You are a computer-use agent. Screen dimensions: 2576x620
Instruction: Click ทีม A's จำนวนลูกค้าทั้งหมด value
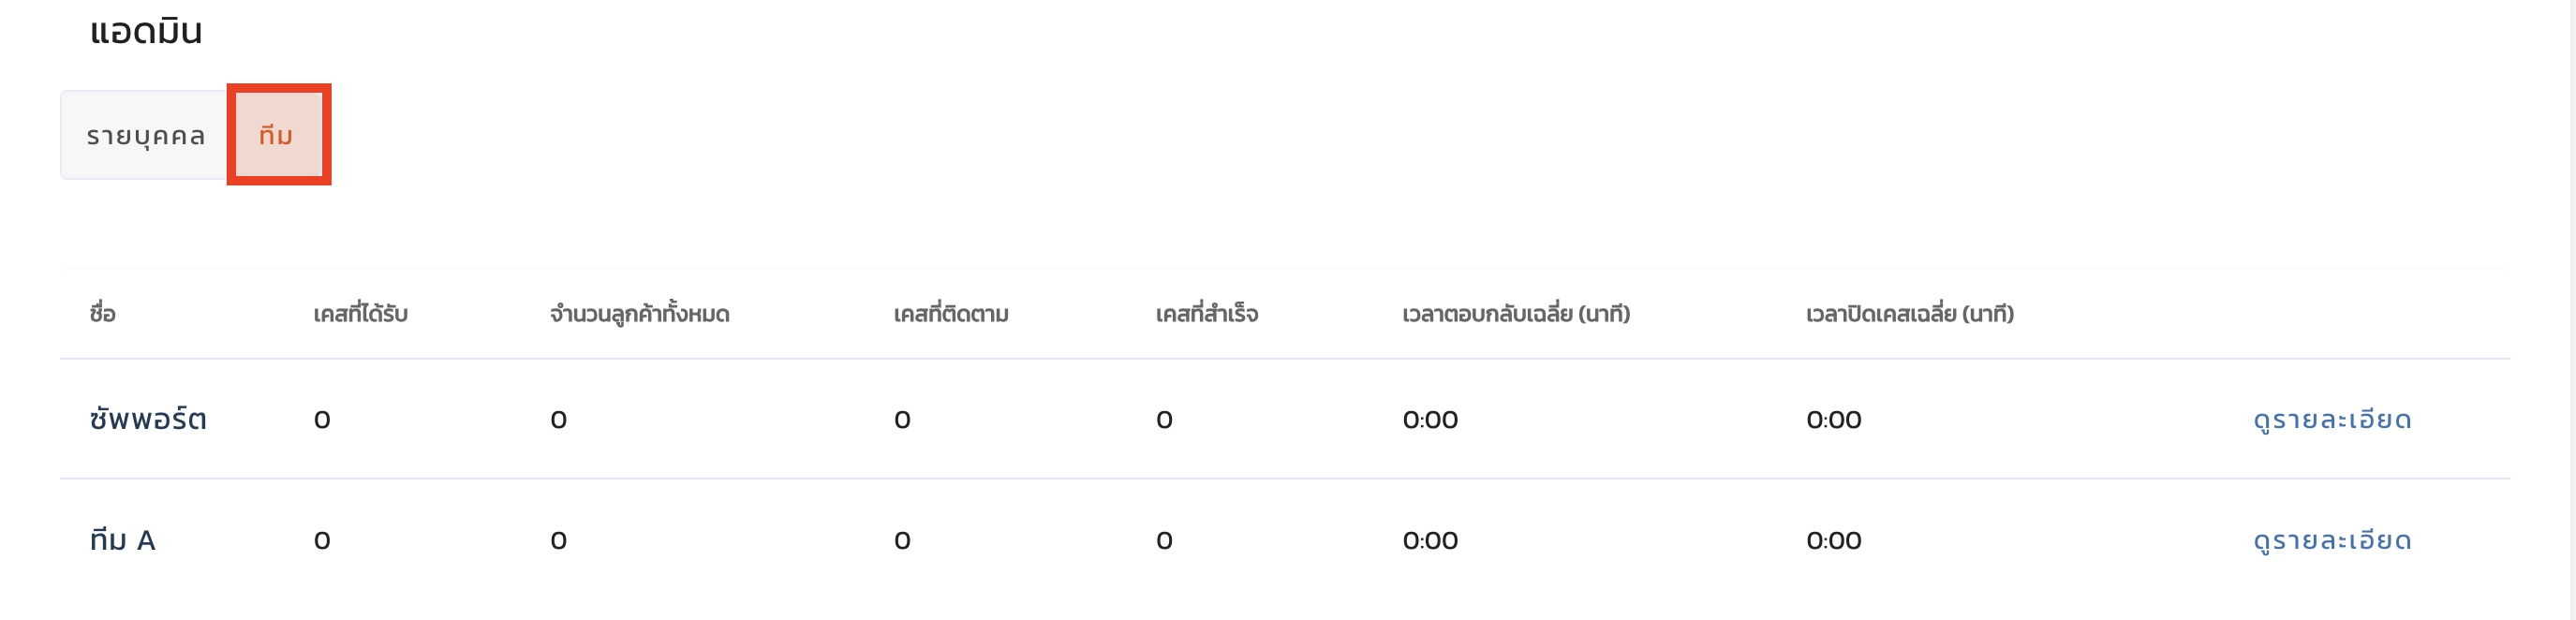click(x=558, y=541)
